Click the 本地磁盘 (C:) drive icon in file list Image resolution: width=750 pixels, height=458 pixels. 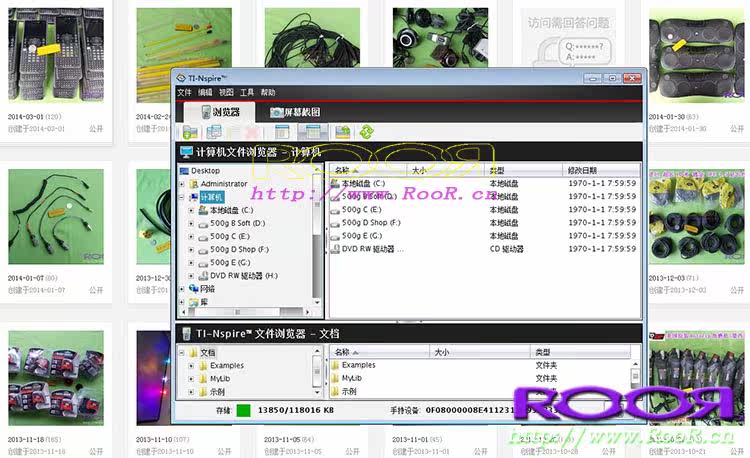335,184
